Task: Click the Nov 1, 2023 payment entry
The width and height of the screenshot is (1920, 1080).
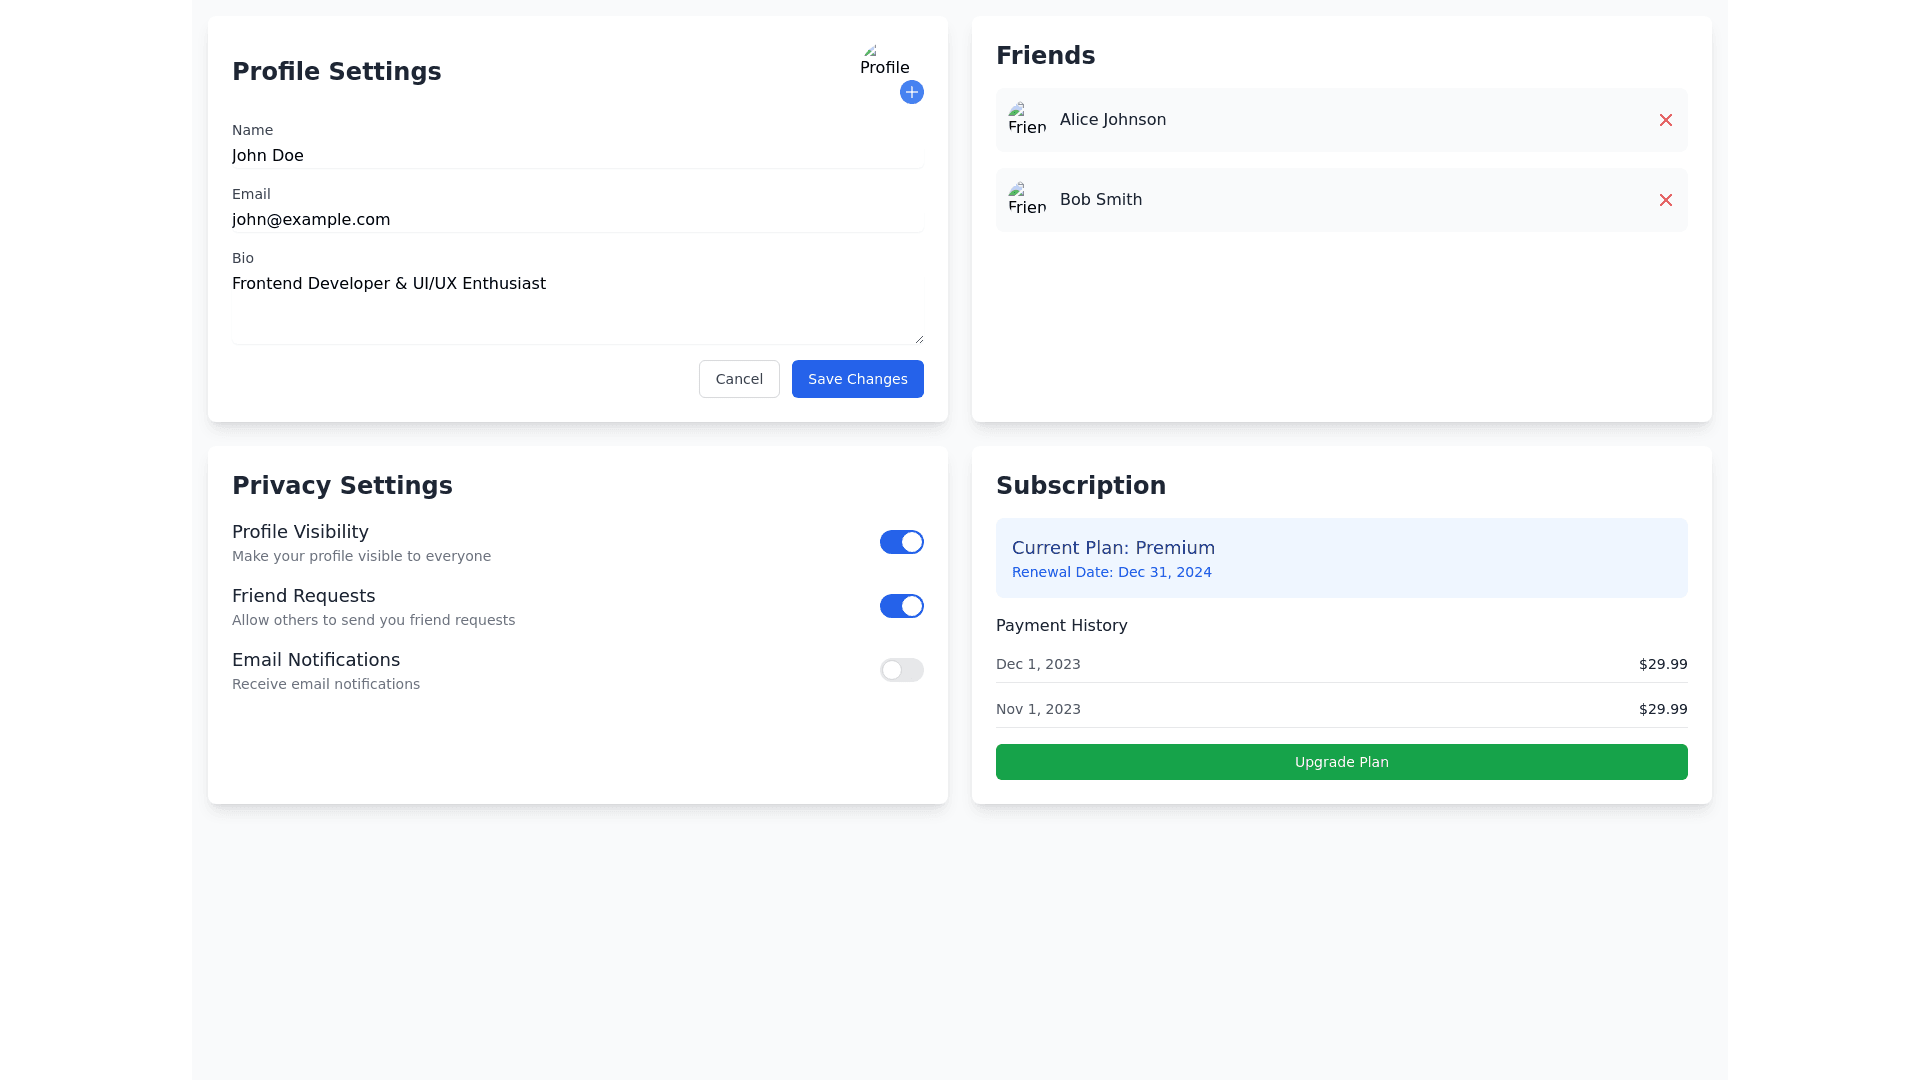Action: tap(1341, 708)
